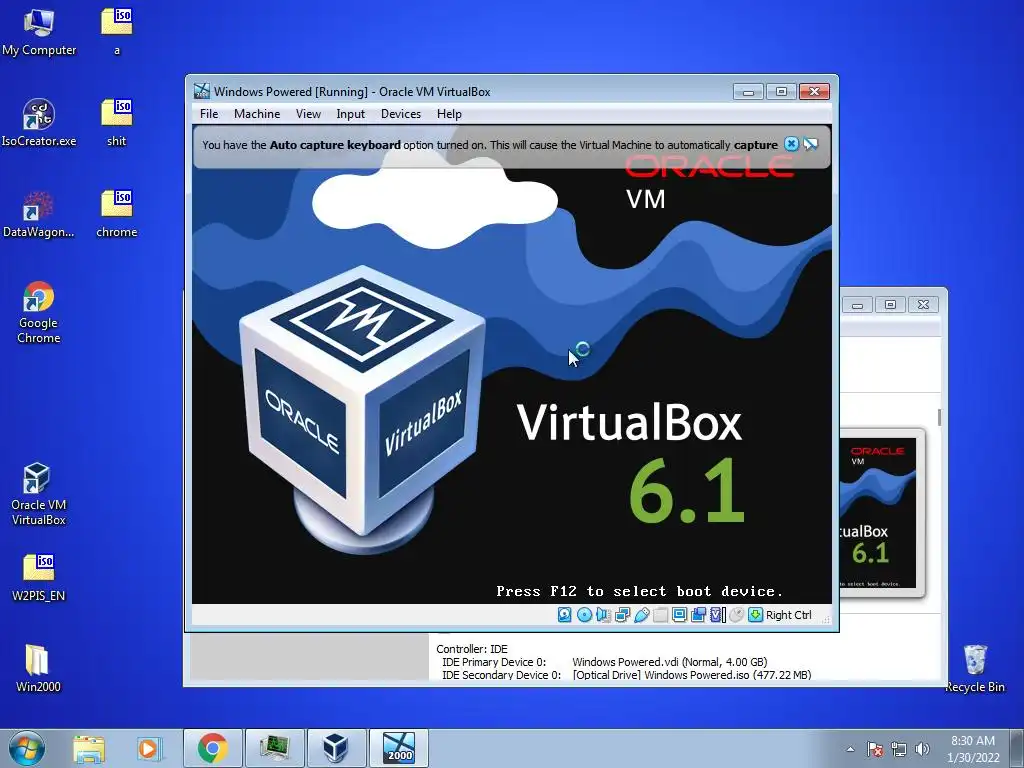Open the Input menu
1024x768 pixels.
351,114
